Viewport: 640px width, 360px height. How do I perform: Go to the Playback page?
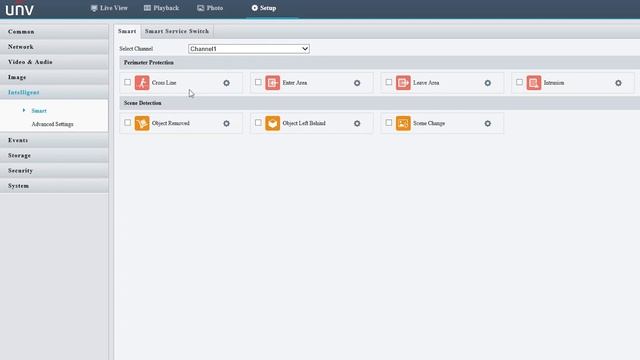(162, 8)
